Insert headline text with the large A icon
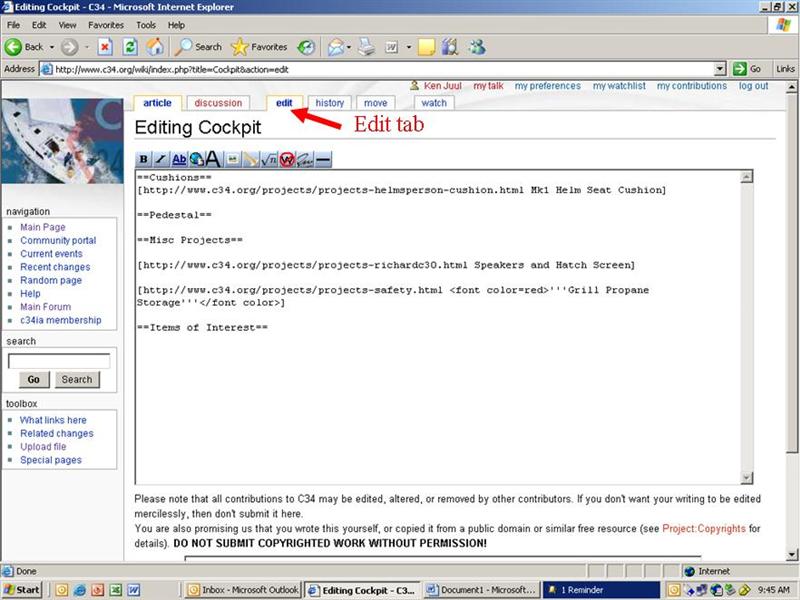Image resolution: width=800 pixels, height=600 pixels. point(213,159)
